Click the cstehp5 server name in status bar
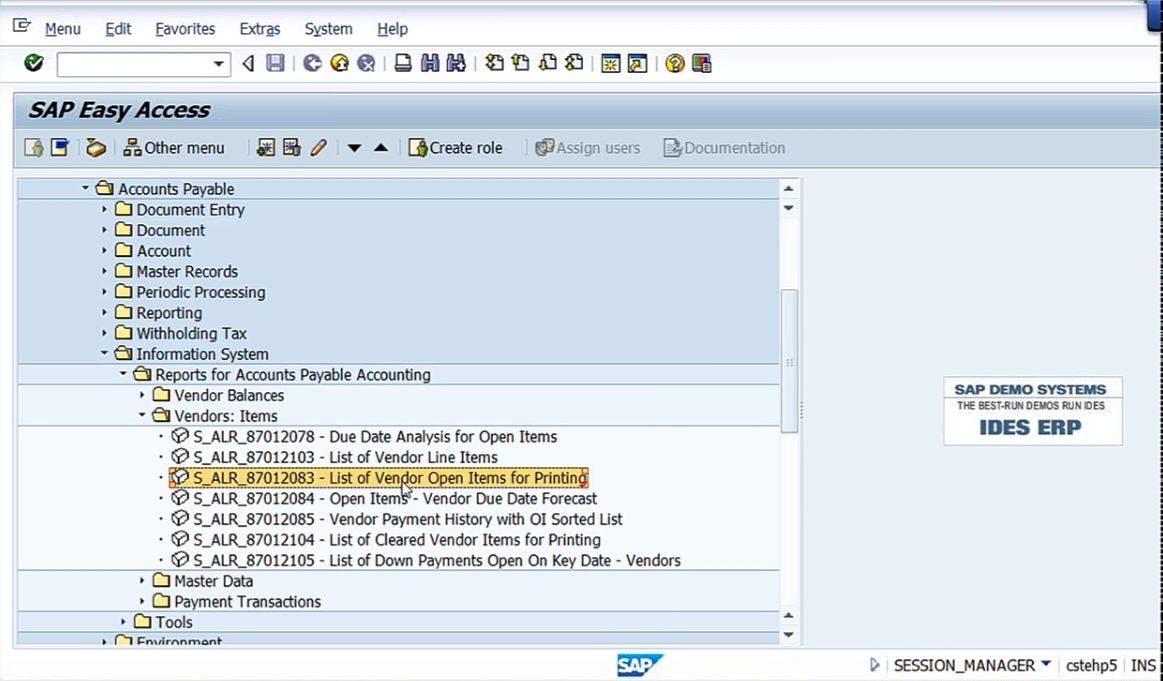 [x=1091, y=665]
